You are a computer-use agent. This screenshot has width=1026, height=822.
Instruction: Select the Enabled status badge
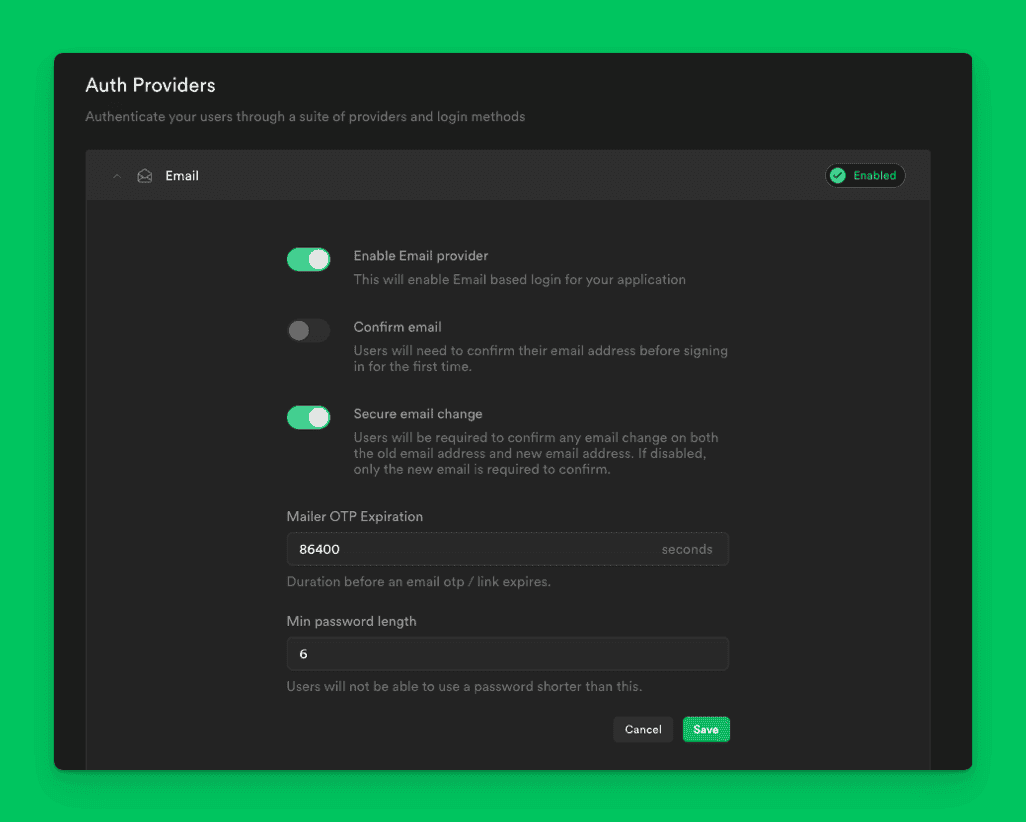point(864,175)
